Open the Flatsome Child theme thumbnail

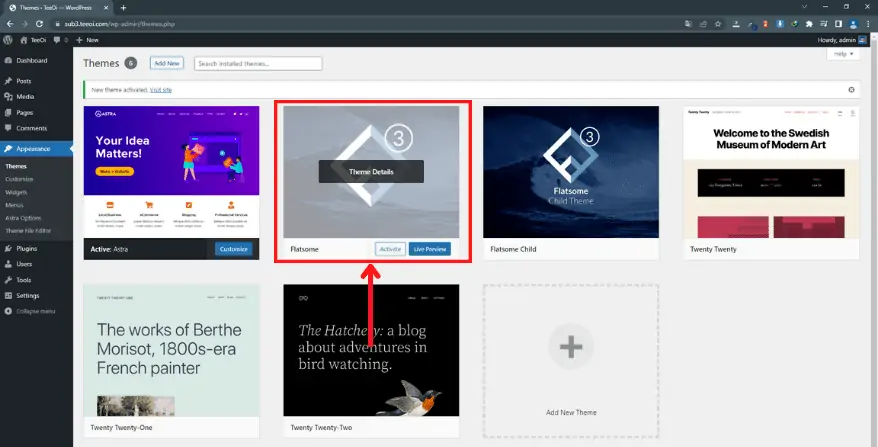pos(571,172)
